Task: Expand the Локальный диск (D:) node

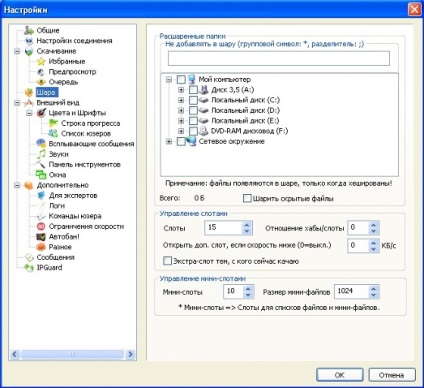Action: click(x=181, y=110)
